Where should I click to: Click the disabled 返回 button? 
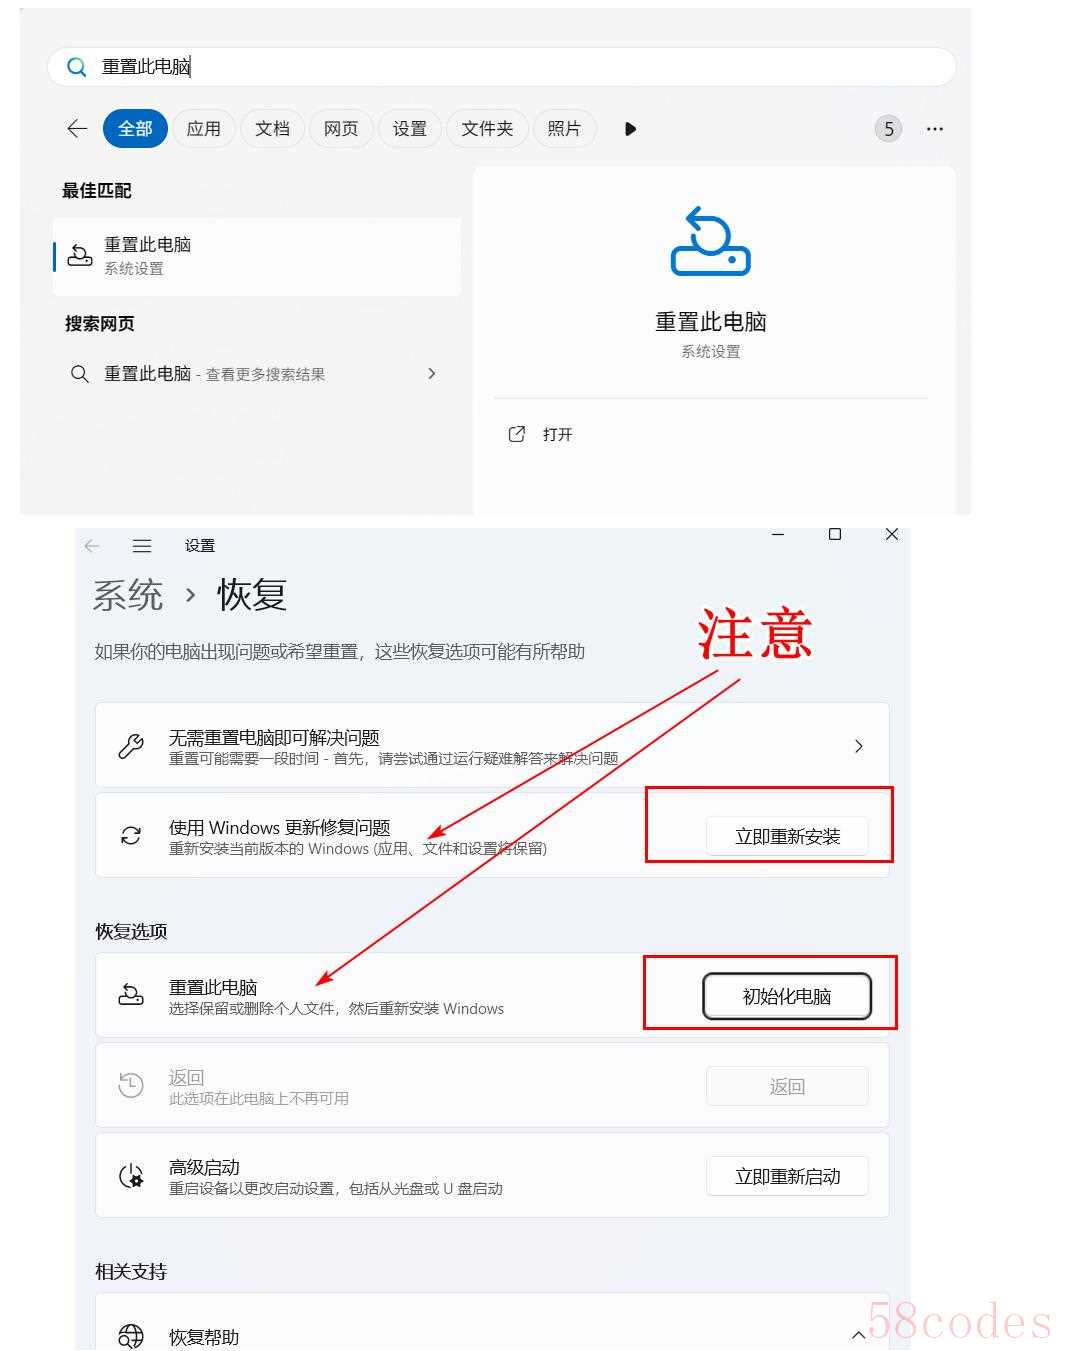tap(787, 1086)
